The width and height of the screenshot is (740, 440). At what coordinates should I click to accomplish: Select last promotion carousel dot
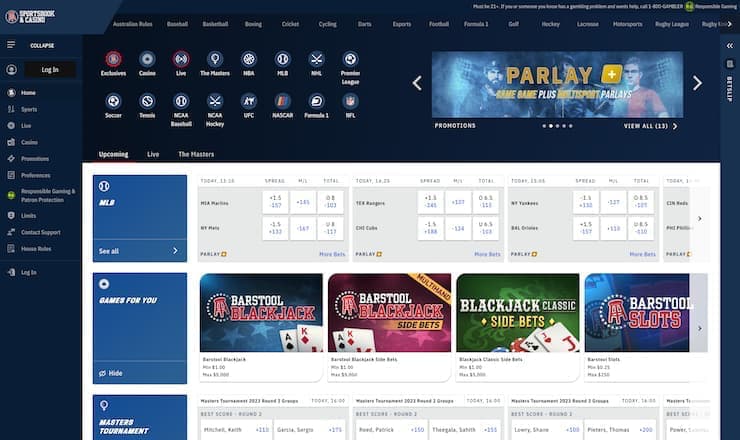(x=571, y=126)
